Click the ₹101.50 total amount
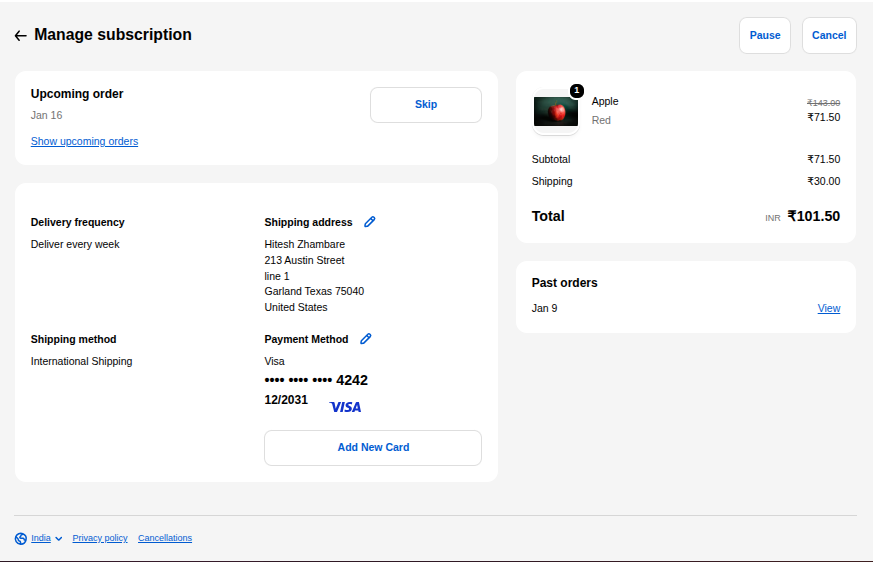 click(813, 216)
